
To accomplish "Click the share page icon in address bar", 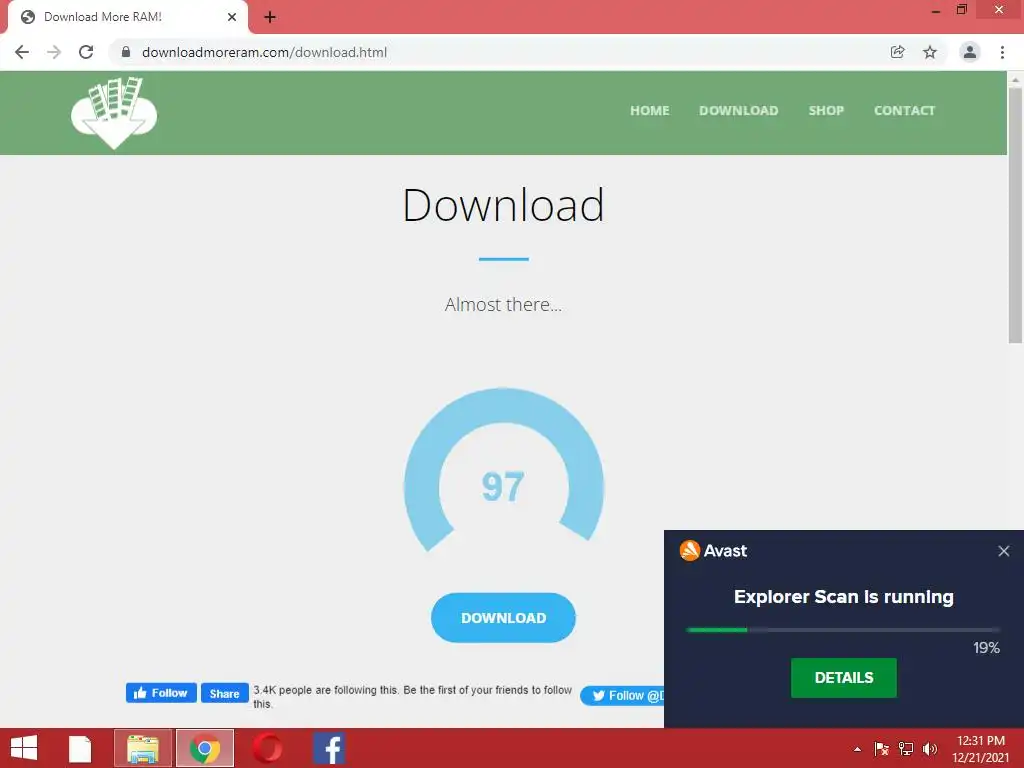I will click(897, 52).
